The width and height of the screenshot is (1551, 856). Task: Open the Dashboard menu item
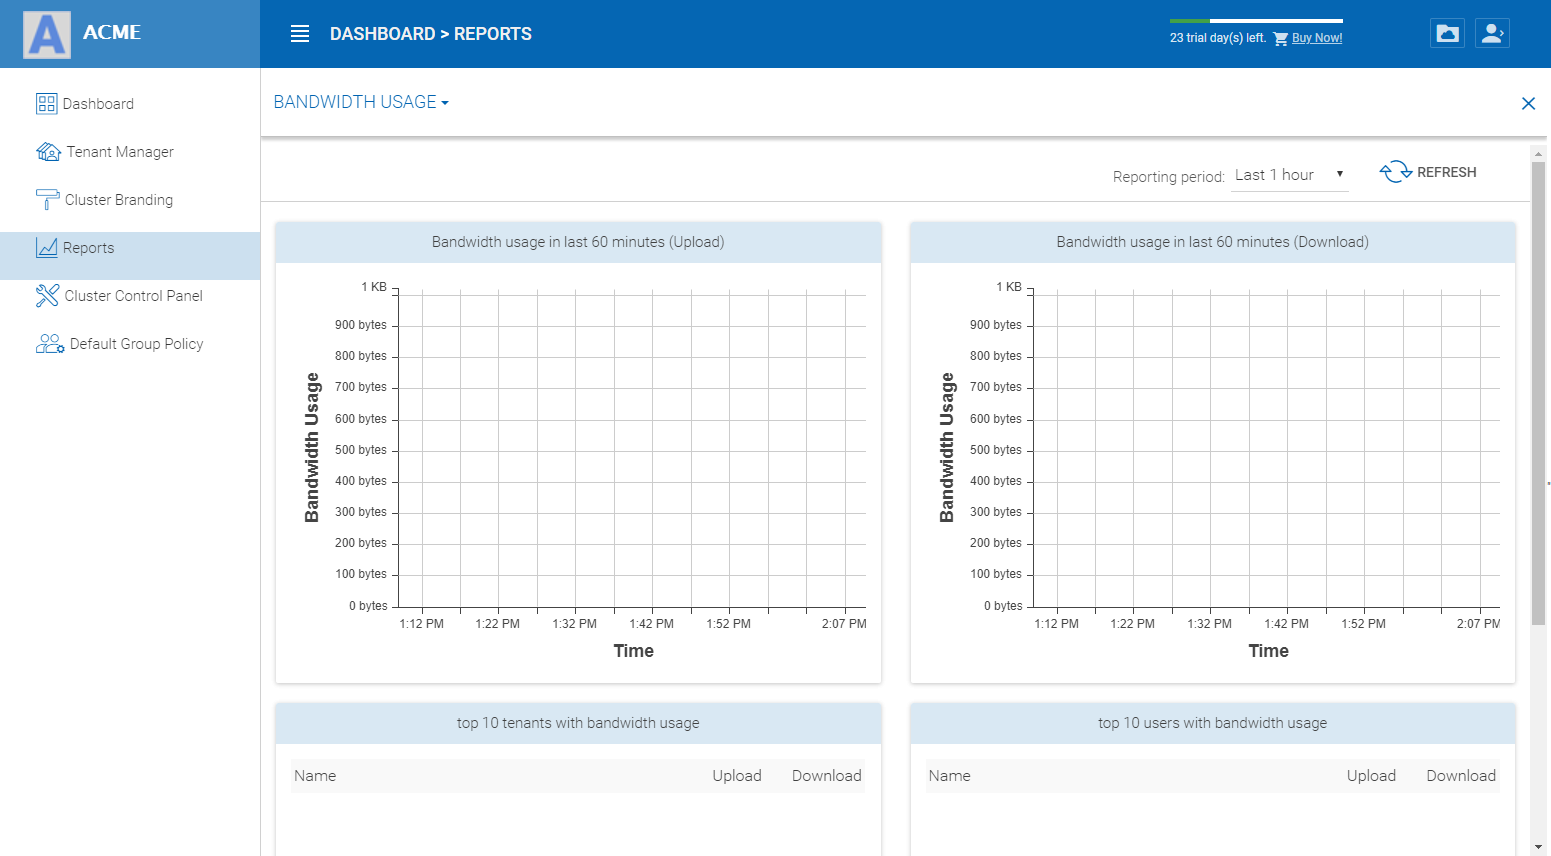pyautogui.click(x=130, y=104)
